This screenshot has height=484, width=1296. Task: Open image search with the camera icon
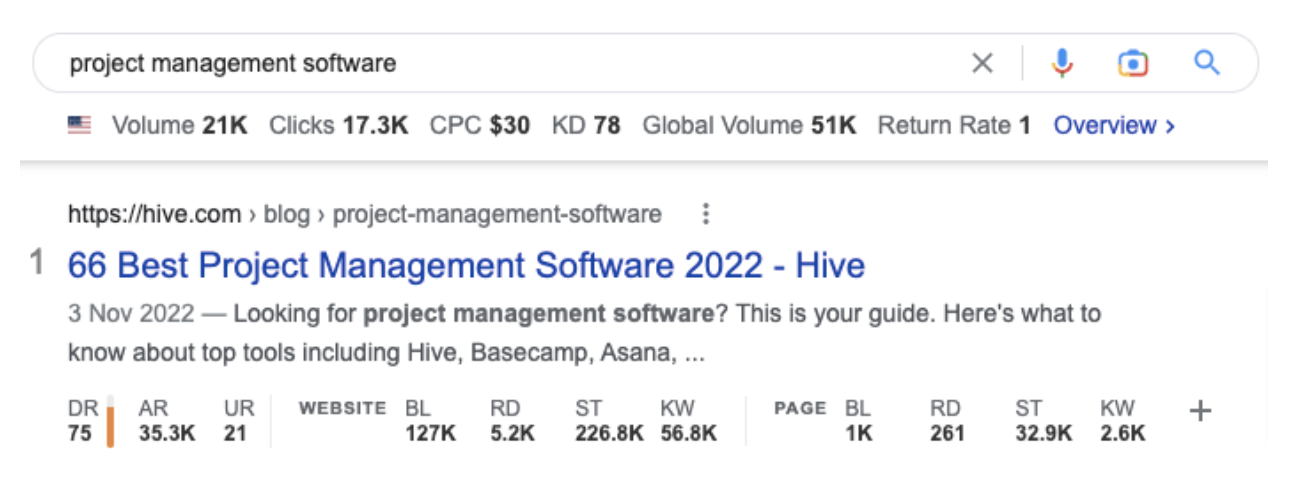pos(1133,64)
